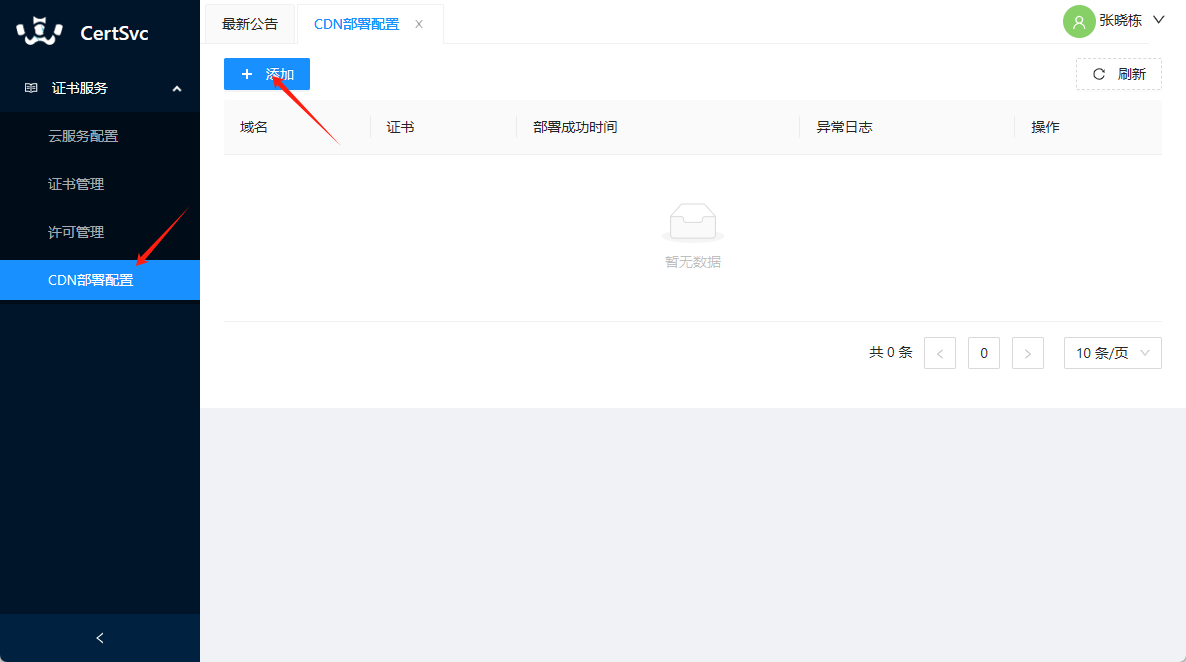The width and height of the screenshot is (1186, 662).
Task: Collapse the 证书服务 menu section
Action: click(176, 88)
